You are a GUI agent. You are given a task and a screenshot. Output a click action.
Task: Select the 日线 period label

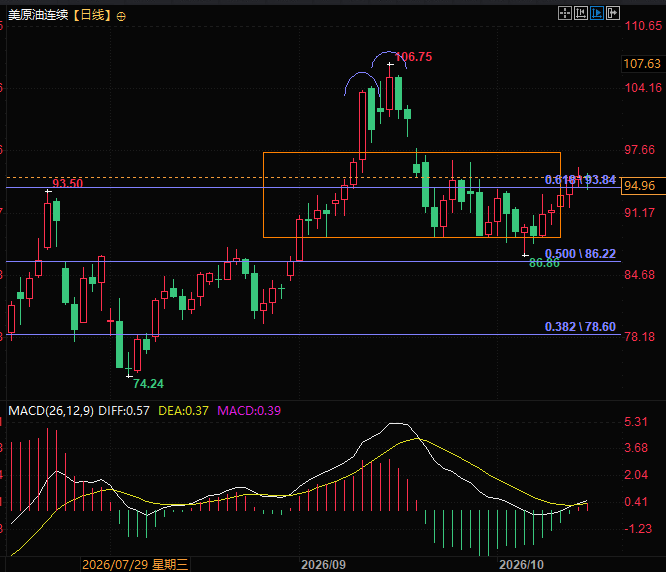[92, 15]
